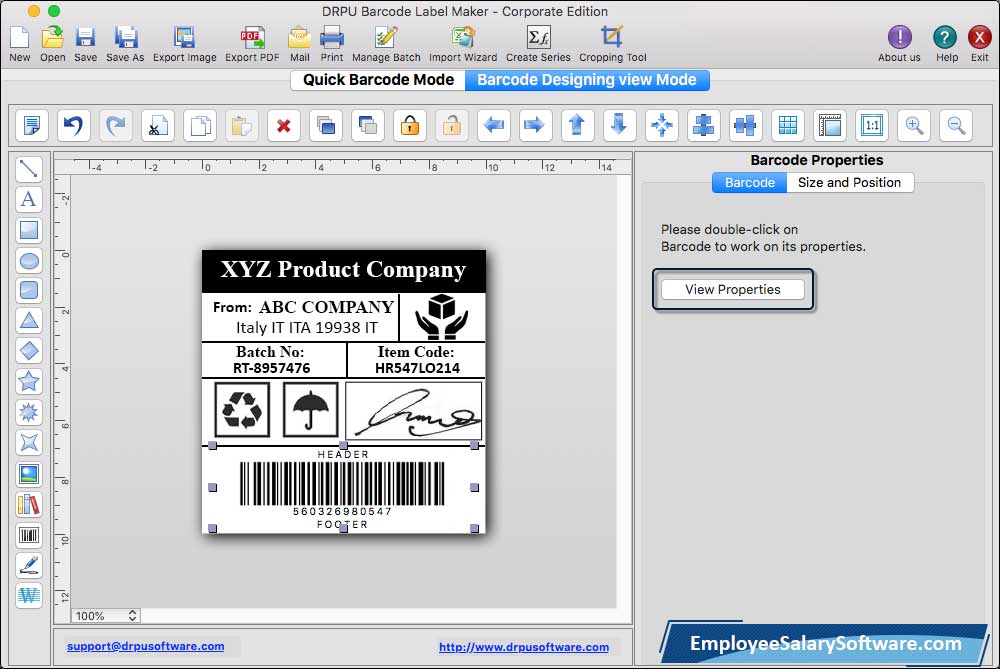Select the Ellipse shape tool
This screenshot has height=669, width=1000.
(x=29, y=260)
